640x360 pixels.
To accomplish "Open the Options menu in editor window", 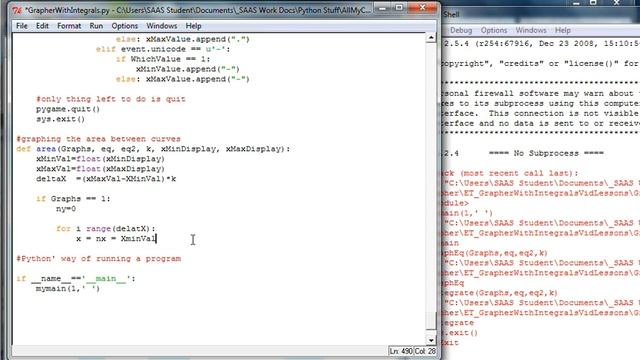I will (124, 26).
